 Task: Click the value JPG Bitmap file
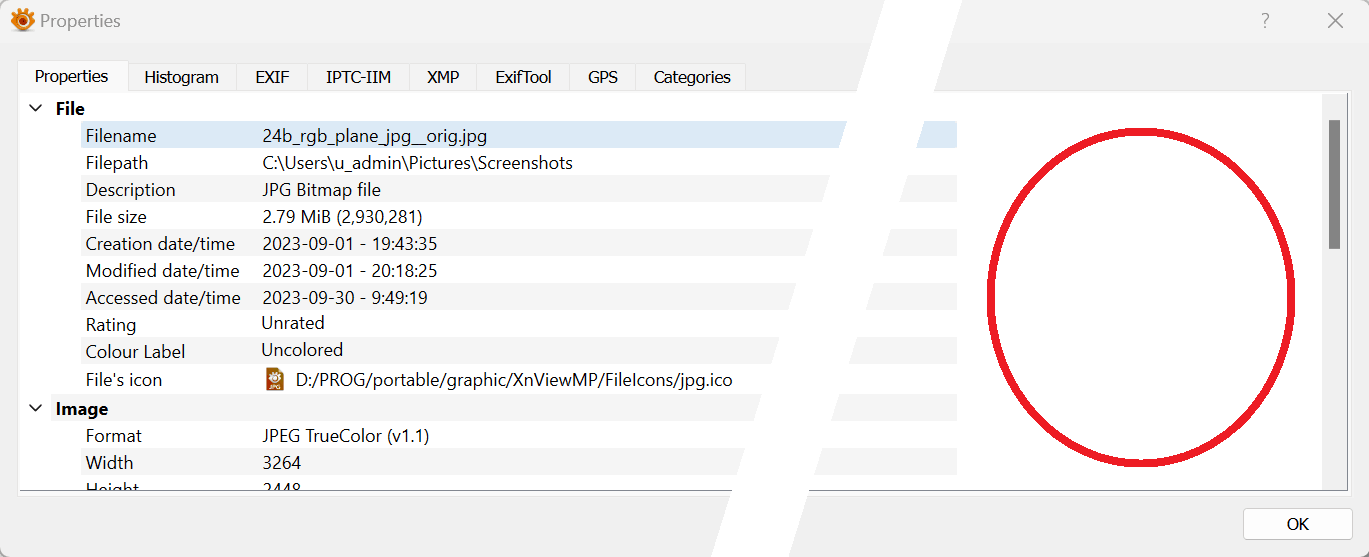point(322,190)
